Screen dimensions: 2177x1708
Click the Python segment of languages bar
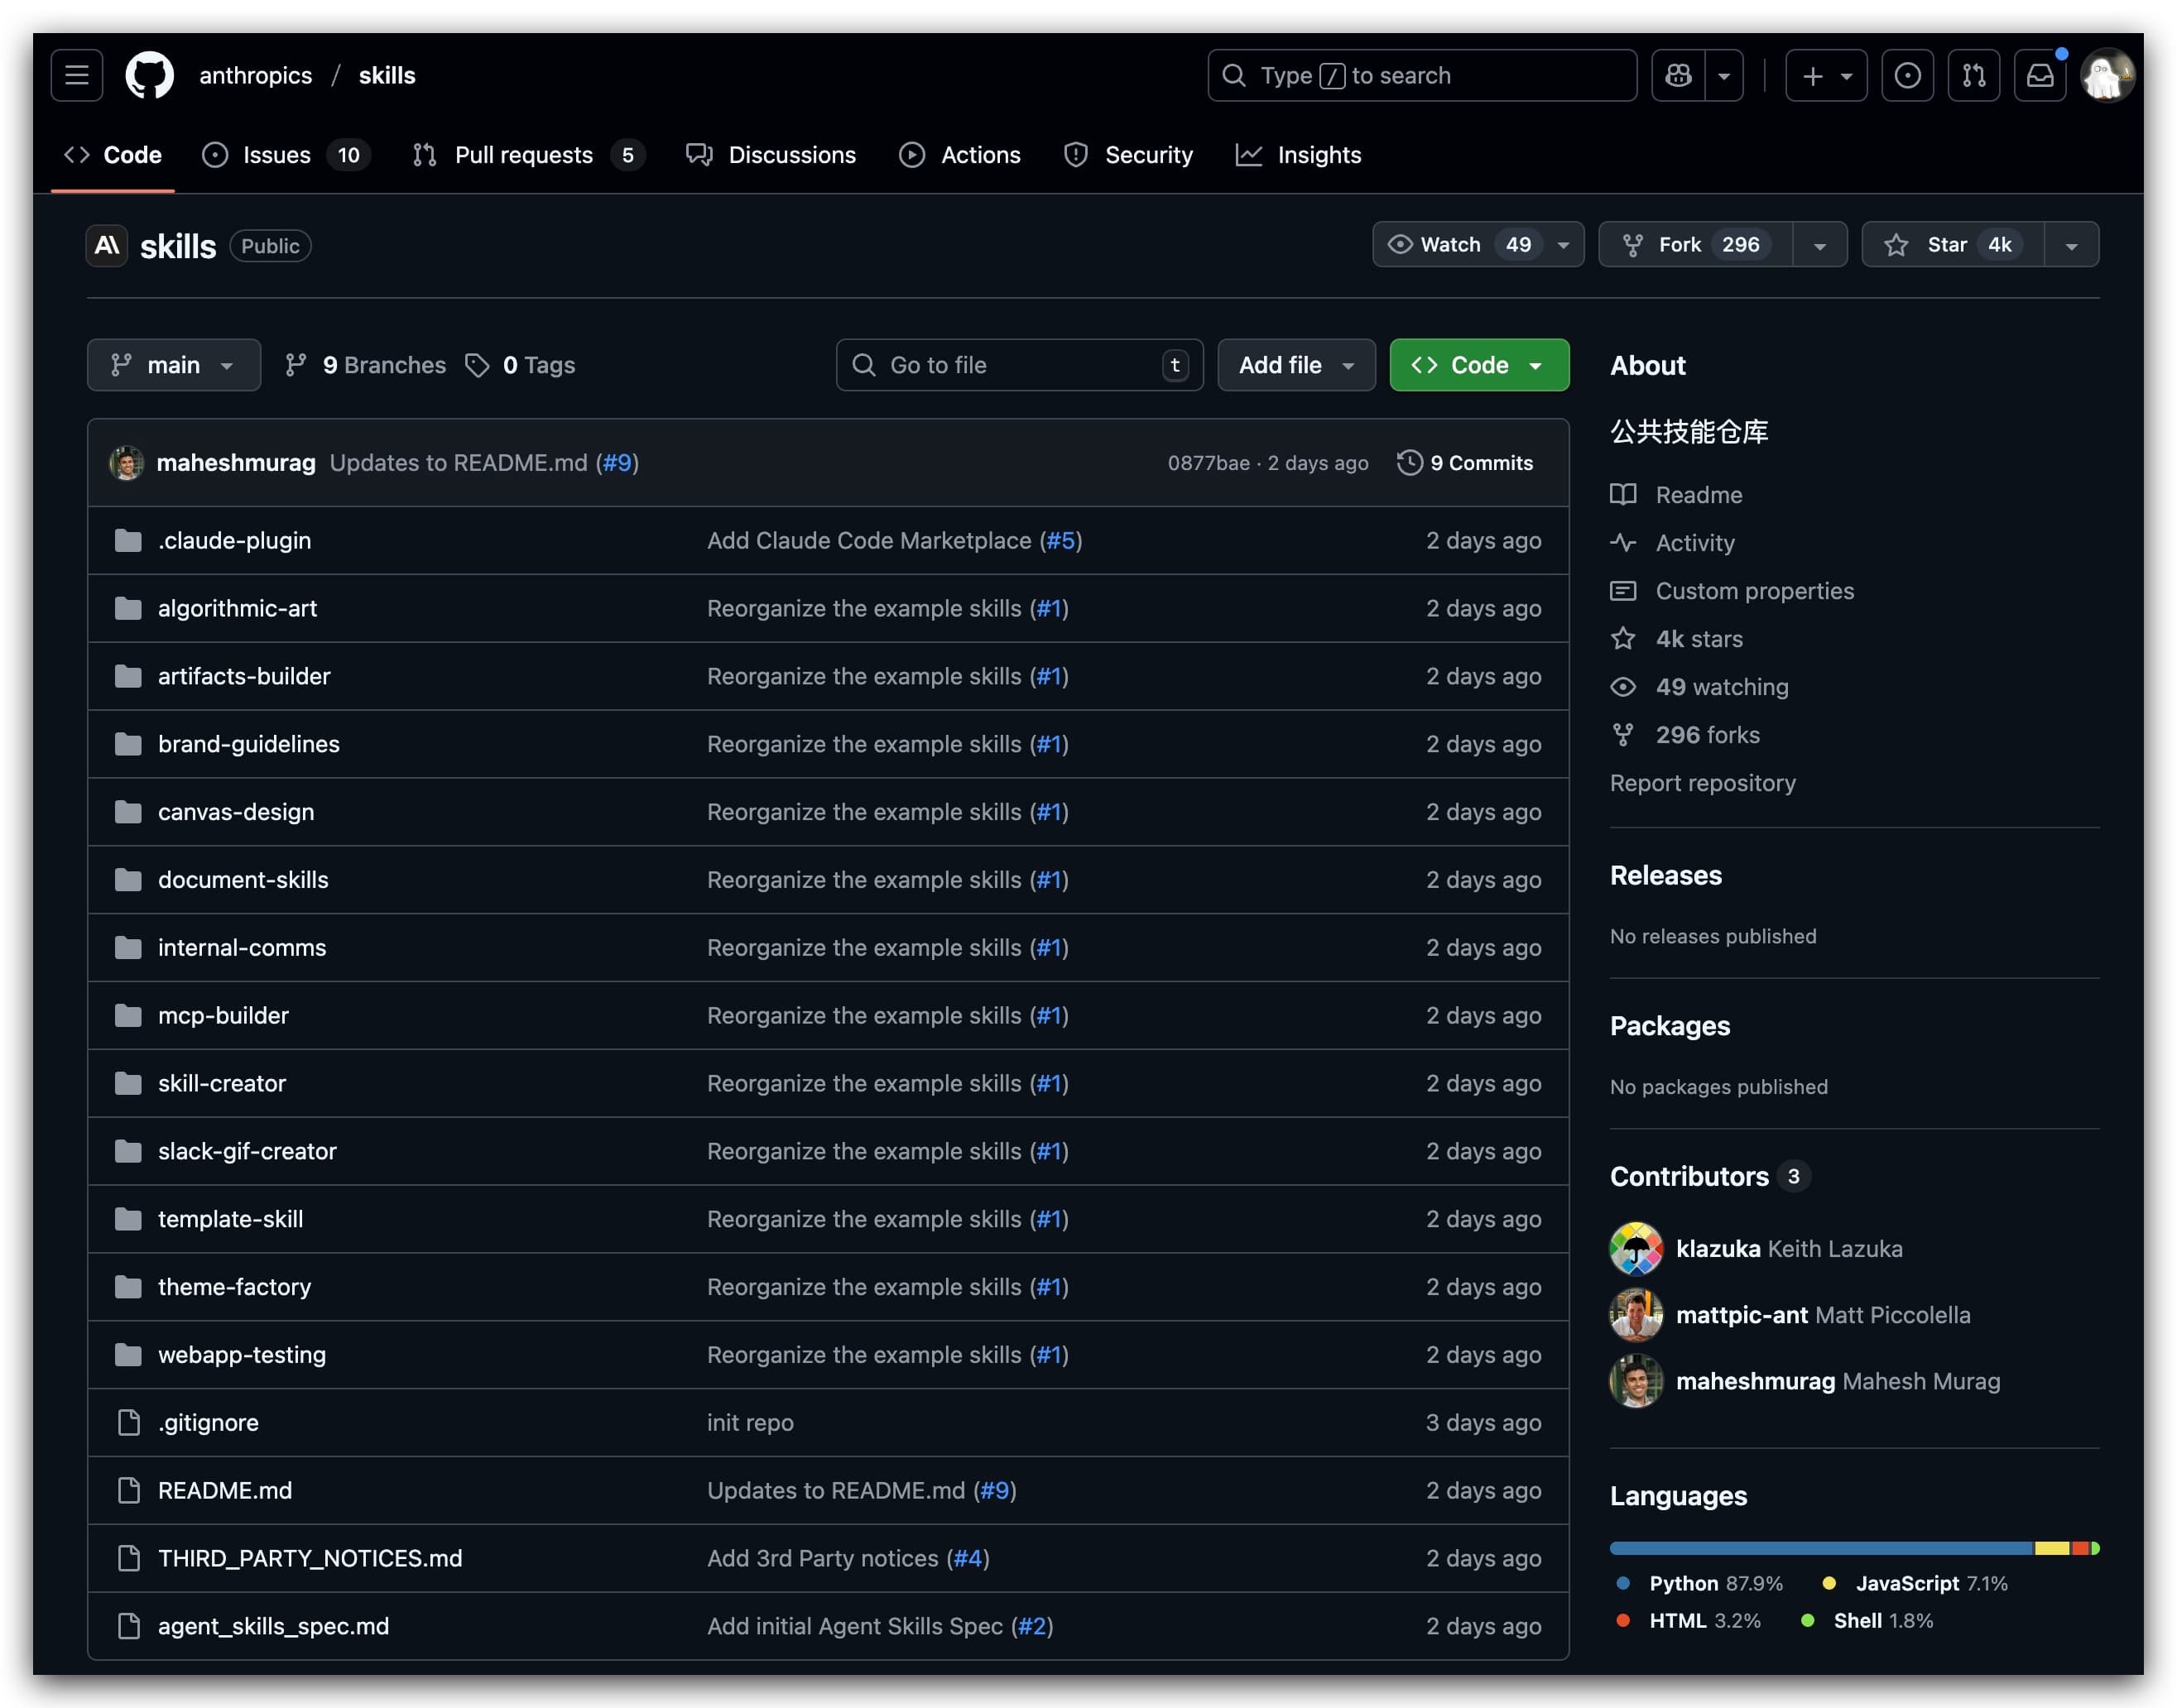[1820, 1547]
